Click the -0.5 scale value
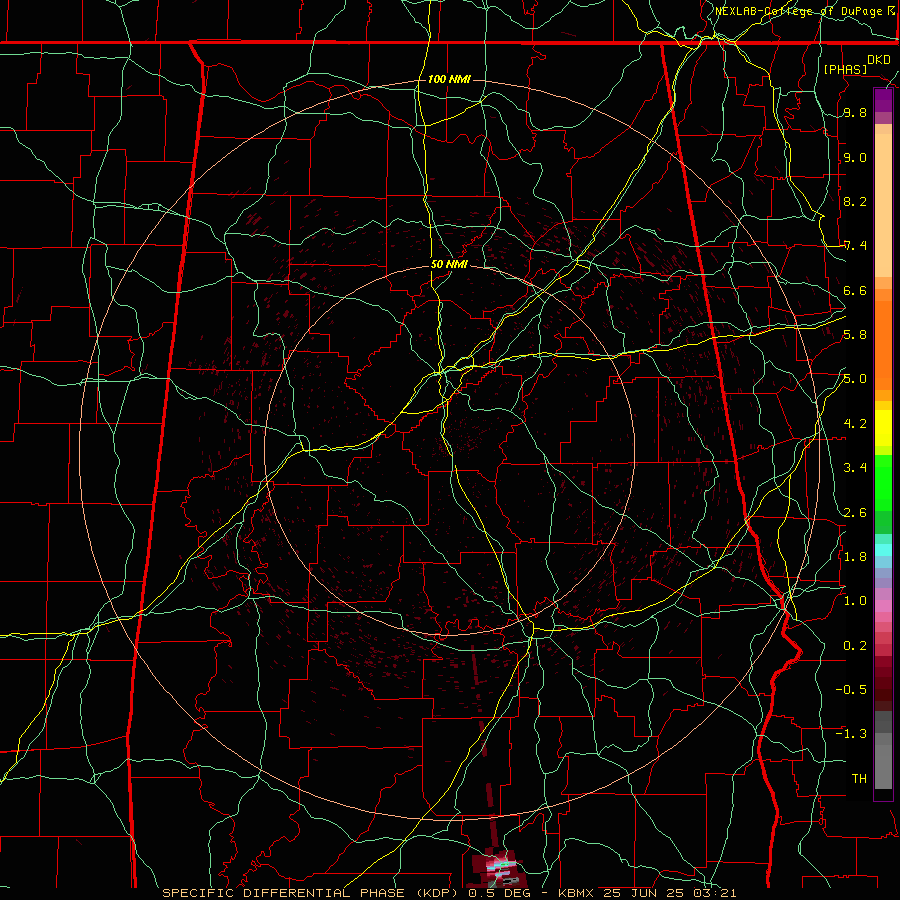This screenshot has height=900, width=900. pyautogui.click(x=851, y=689)
